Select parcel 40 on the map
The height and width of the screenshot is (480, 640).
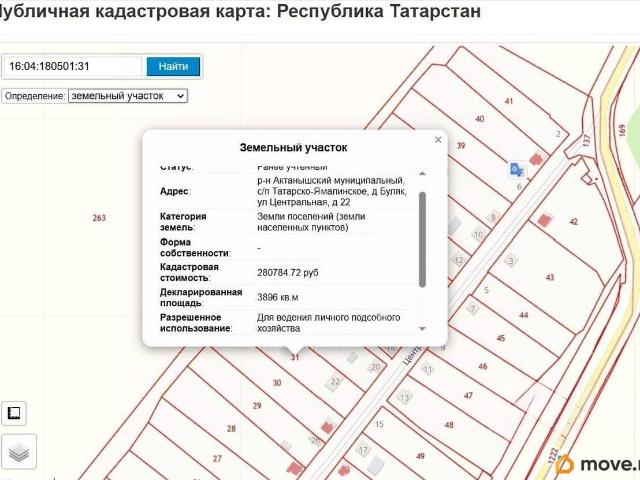480,119
